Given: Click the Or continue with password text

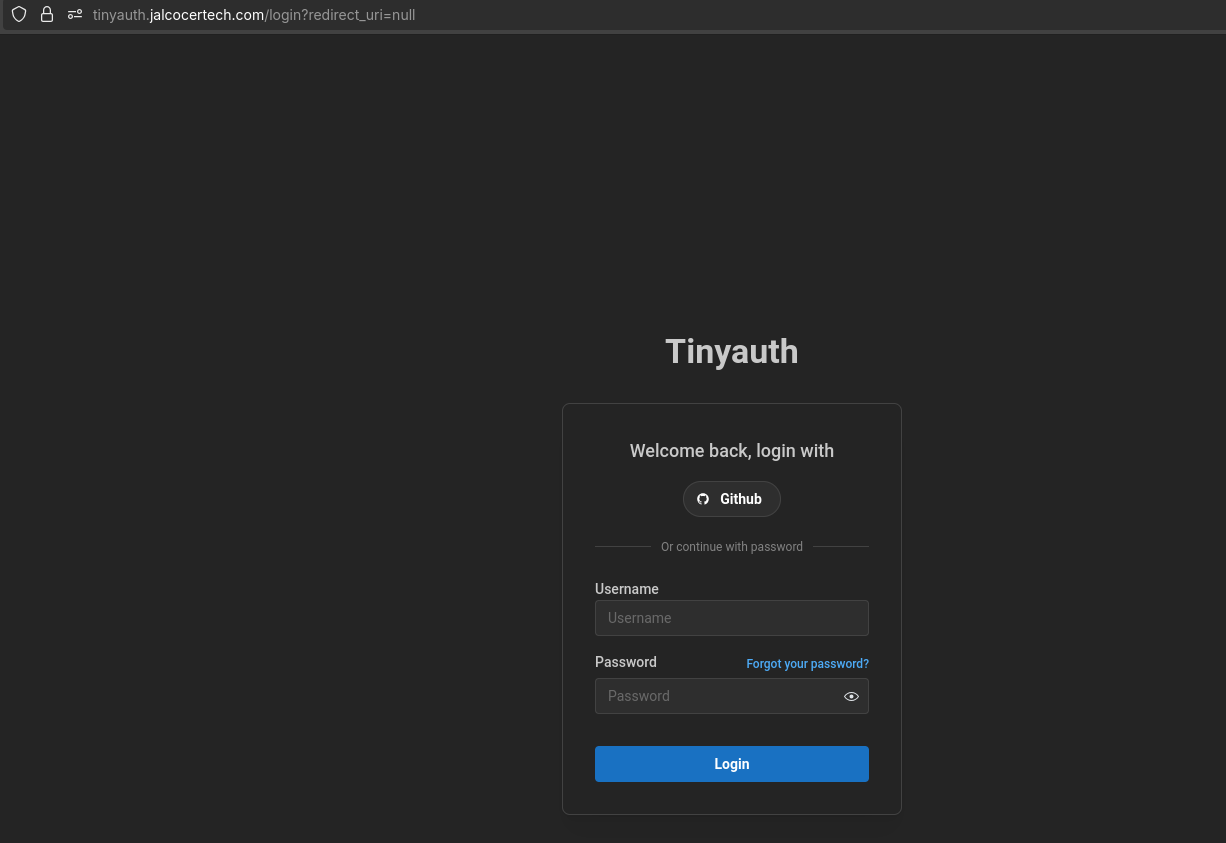Looking at the screenshot, I should 731,547.
